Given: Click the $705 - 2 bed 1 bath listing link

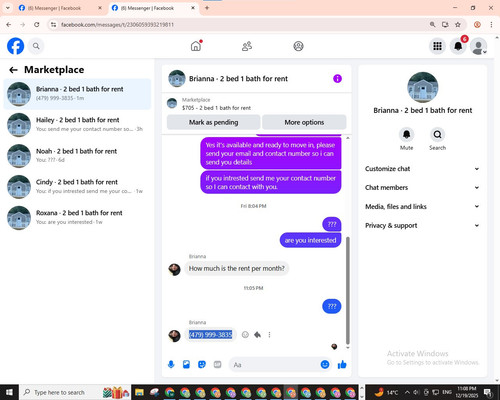Looking at the screenshot, I should click(216, 108).
